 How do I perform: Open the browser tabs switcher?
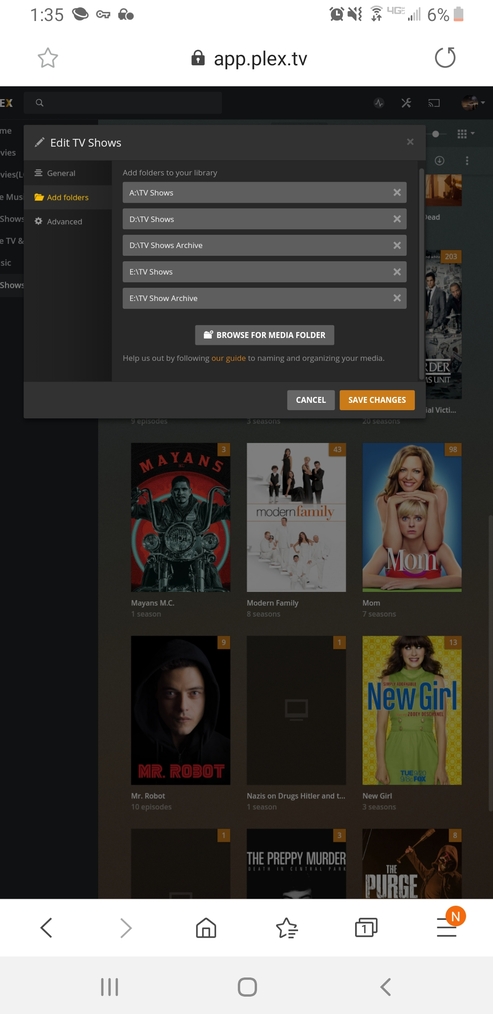[x=366, y=928]
